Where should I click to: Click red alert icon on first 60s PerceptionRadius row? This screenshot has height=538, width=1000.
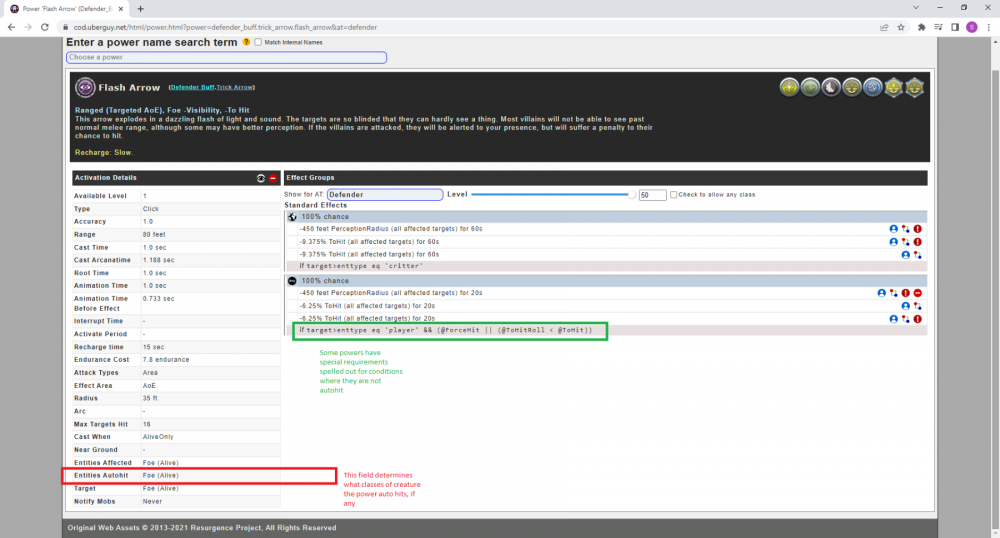tap(917, 229)
